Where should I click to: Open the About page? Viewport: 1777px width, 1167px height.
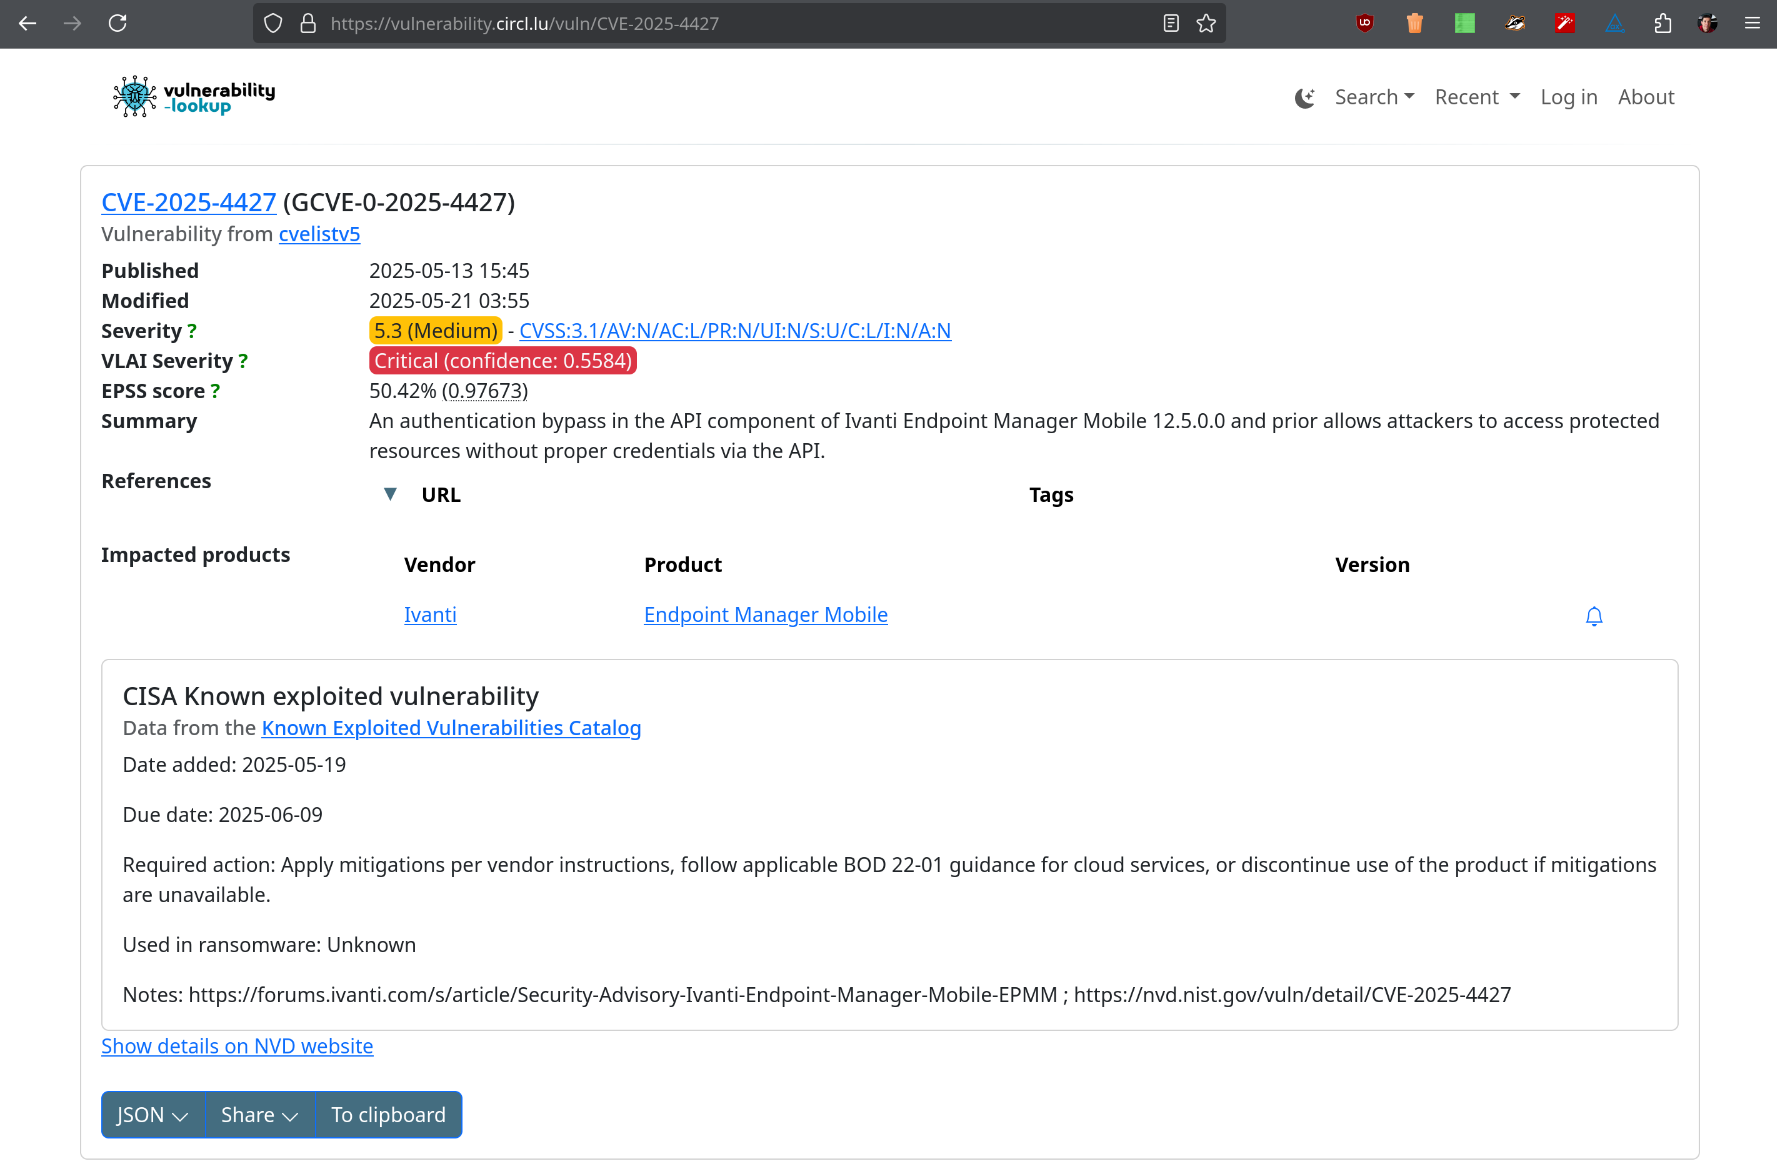[x=1646, y=97]
